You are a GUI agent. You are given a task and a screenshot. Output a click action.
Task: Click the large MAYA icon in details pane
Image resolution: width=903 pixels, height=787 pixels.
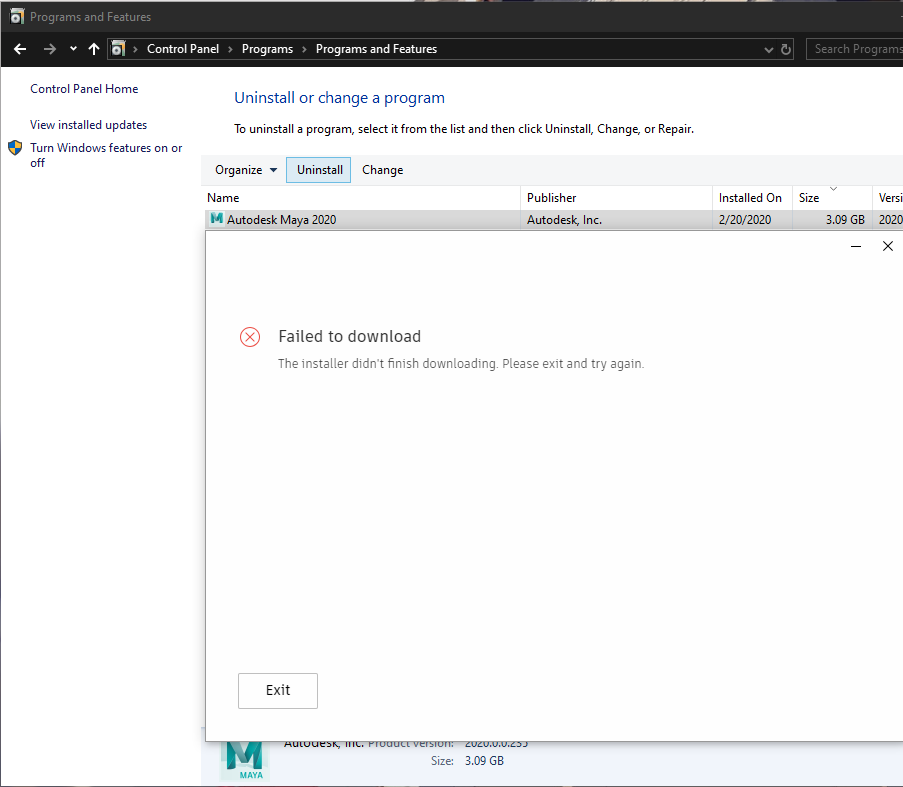point(245,760)
